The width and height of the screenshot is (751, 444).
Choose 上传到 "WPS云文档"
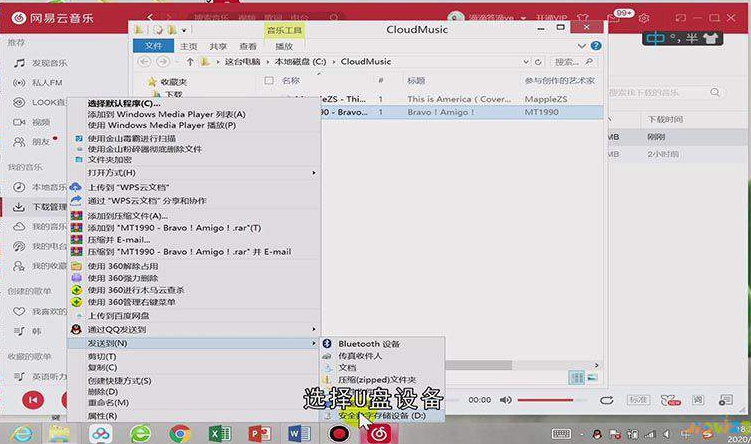128,187
